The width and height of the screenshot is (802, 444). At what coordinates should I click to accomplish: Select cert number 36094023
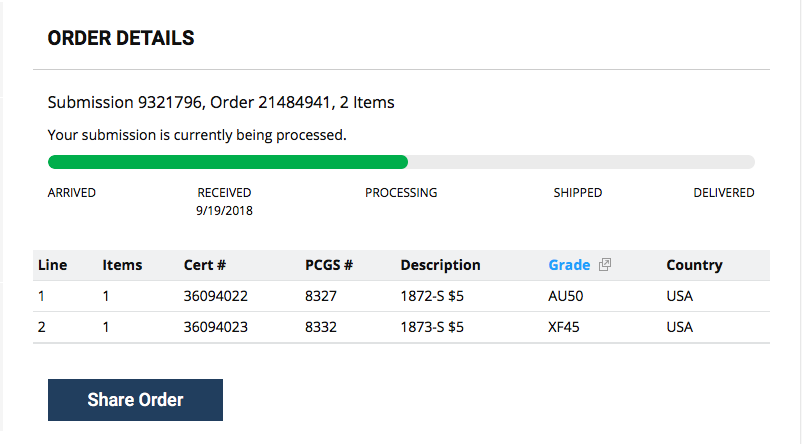pyautogui.click(x=216, y=327)
